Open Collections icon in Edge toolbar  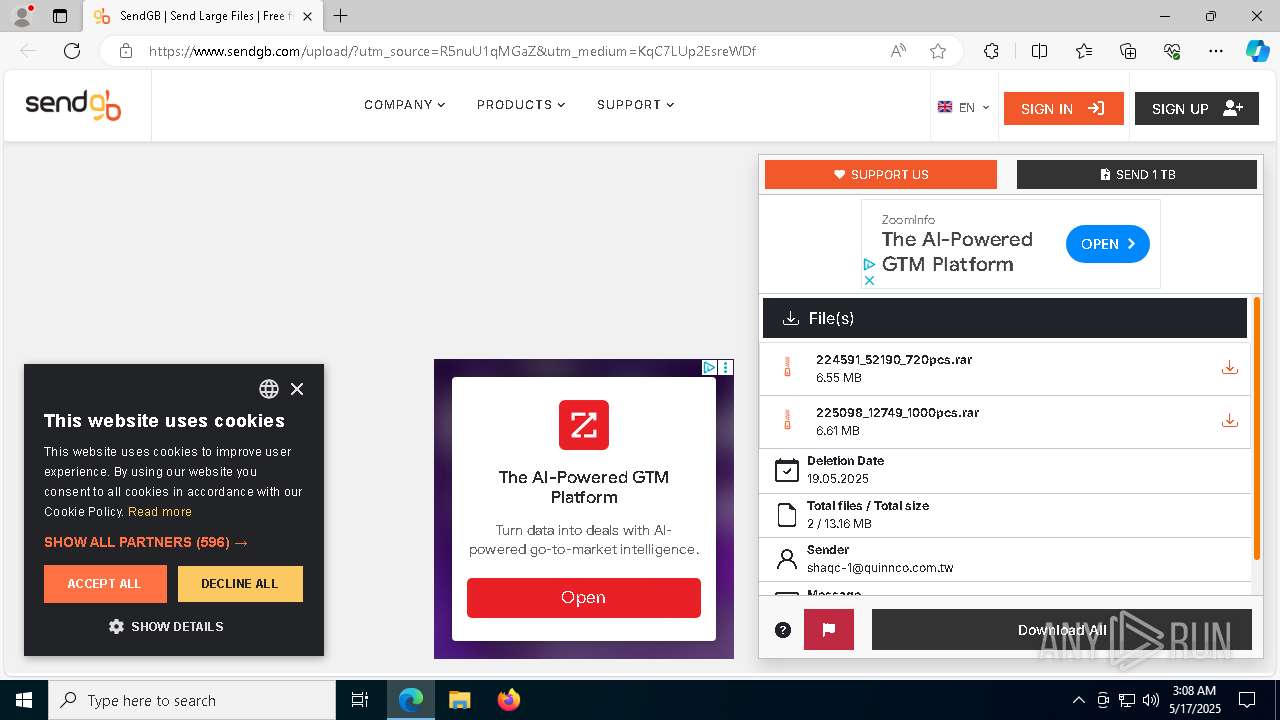(x=1128, y=51)
